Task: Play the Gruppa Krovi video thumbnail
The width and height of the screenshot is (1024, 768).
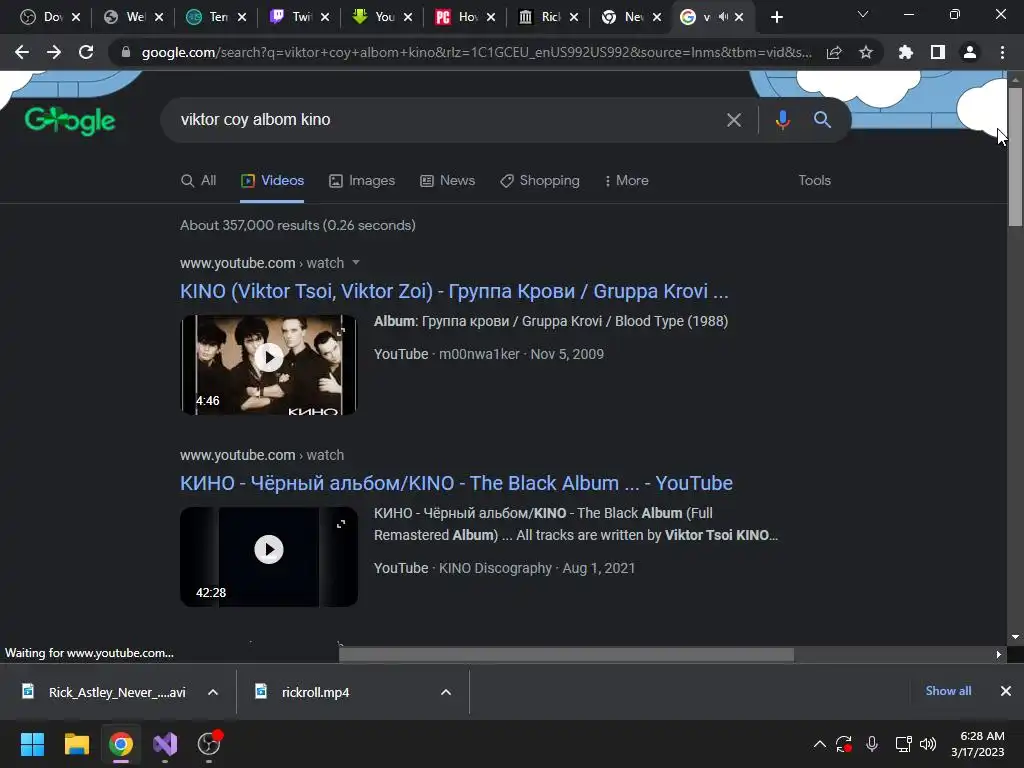Action: [269, 358]
